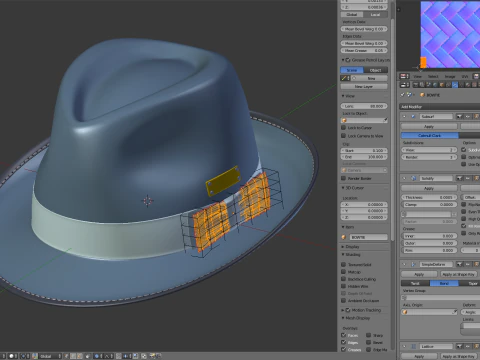Click eyedropper in Axis Origin field
Screen dimensions: 480x360
[454, 312]
